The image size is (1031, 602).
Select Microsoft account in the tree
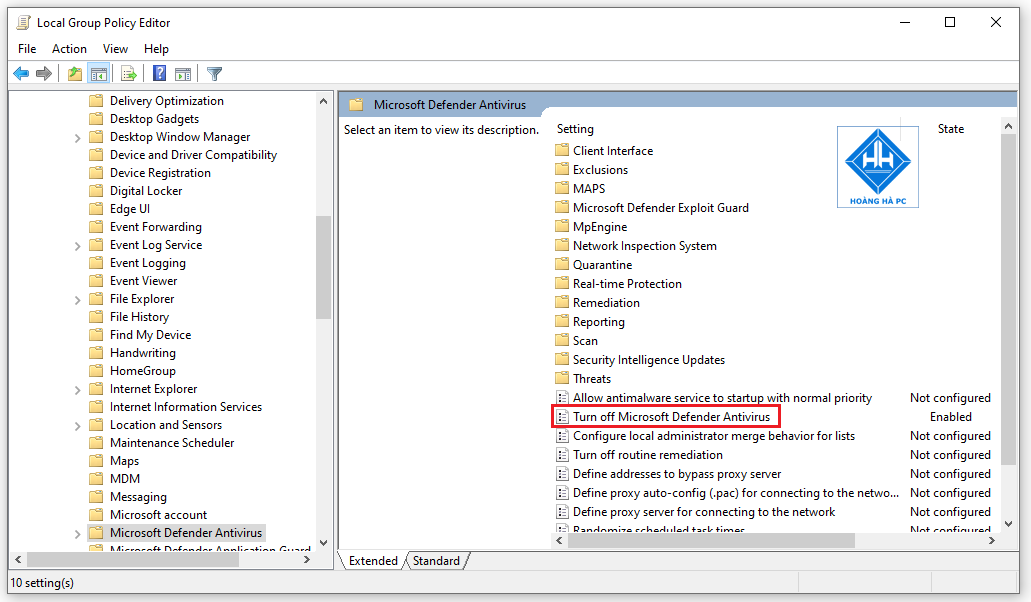158,515
